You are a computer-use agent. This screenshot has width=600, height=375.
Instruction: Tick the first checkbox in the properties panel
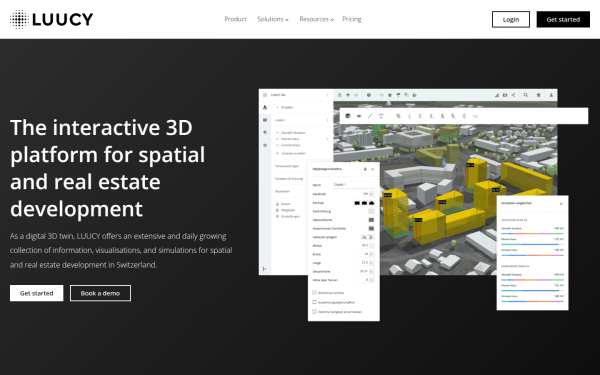315,293
